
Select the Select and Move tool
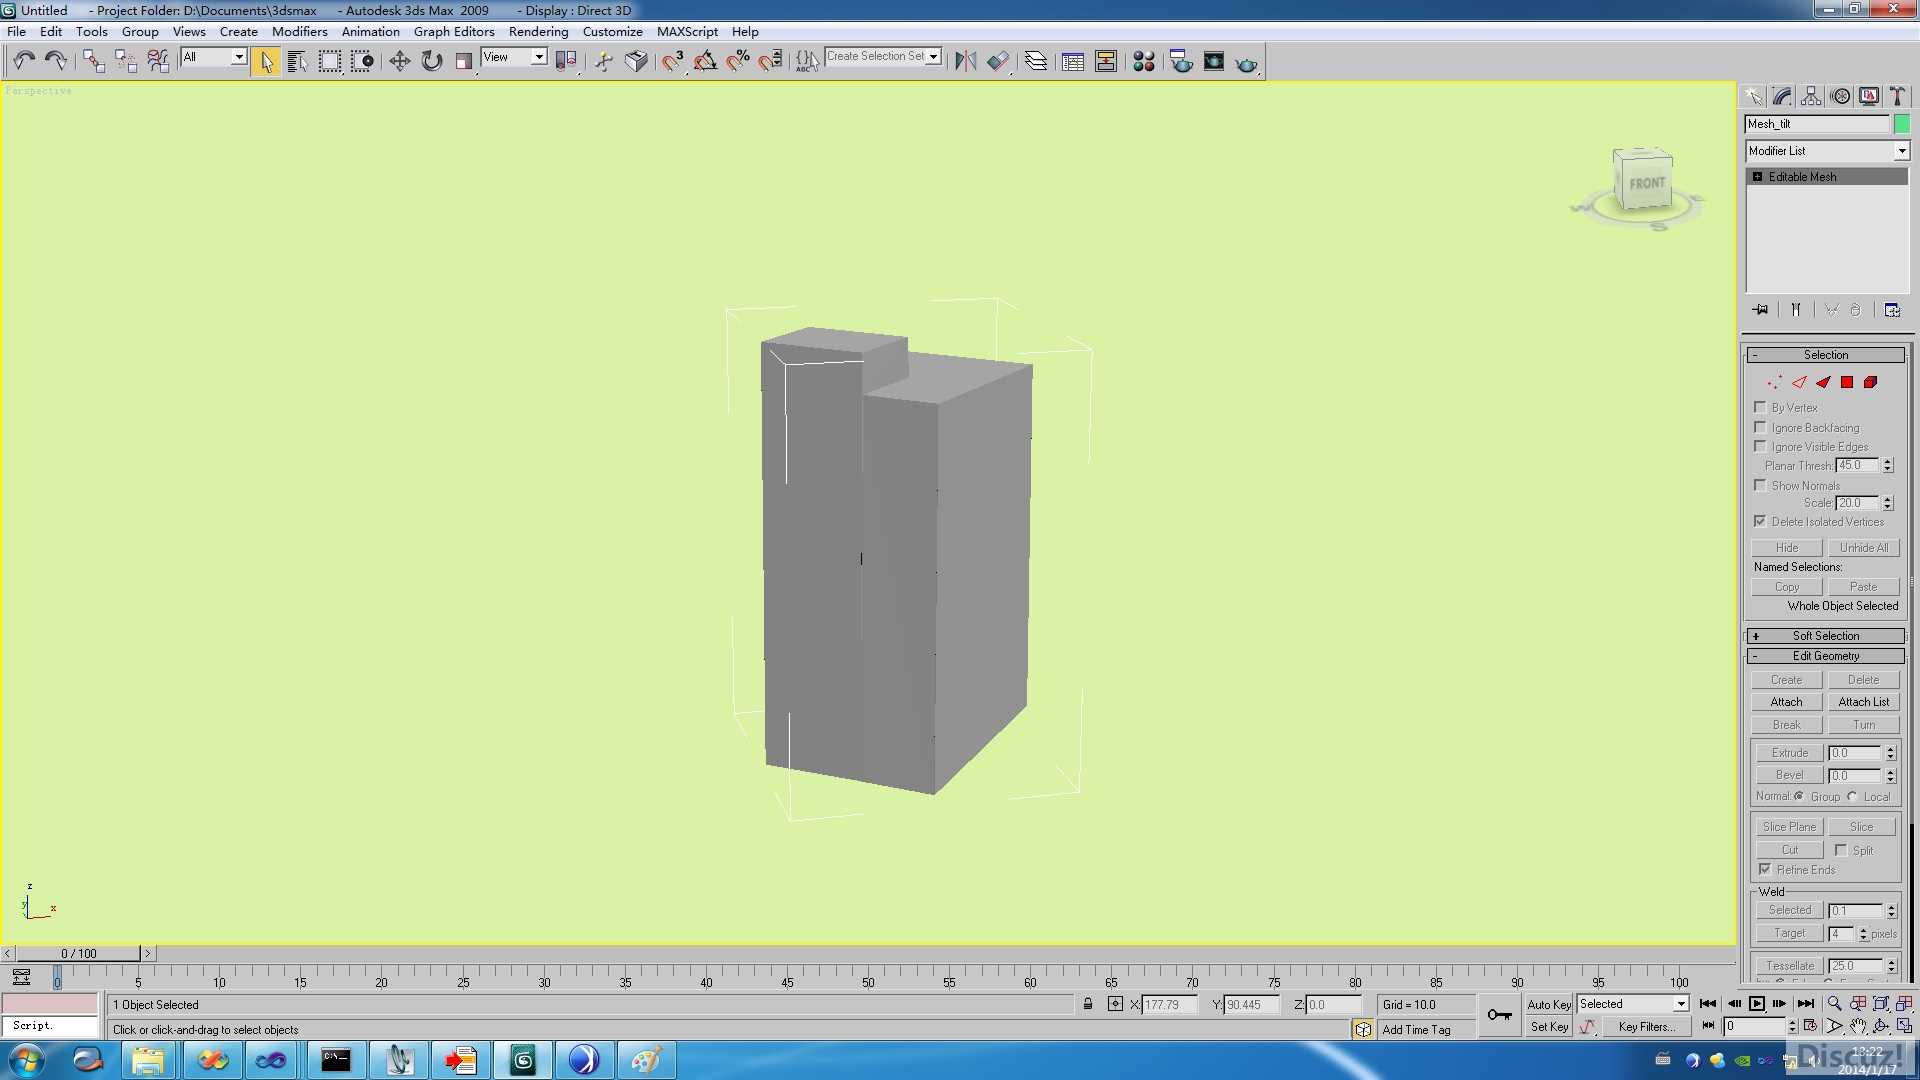[x=399, y=61]
